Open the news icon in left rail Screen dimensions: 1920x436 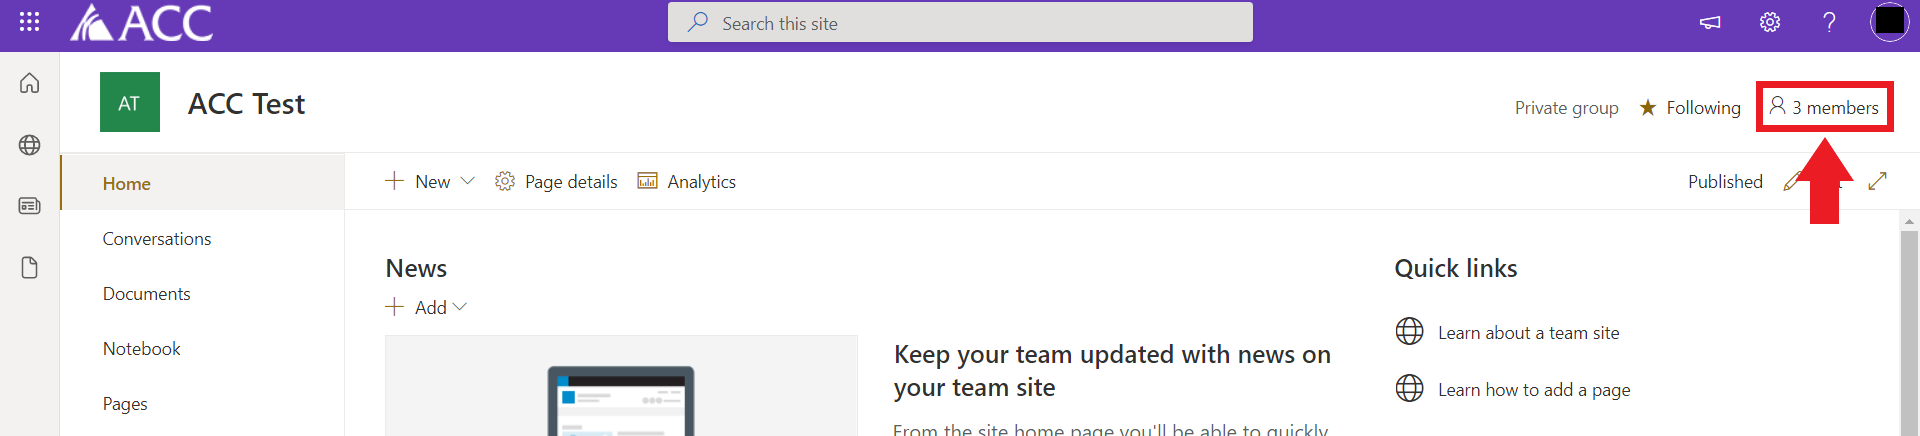click(30, 206)
